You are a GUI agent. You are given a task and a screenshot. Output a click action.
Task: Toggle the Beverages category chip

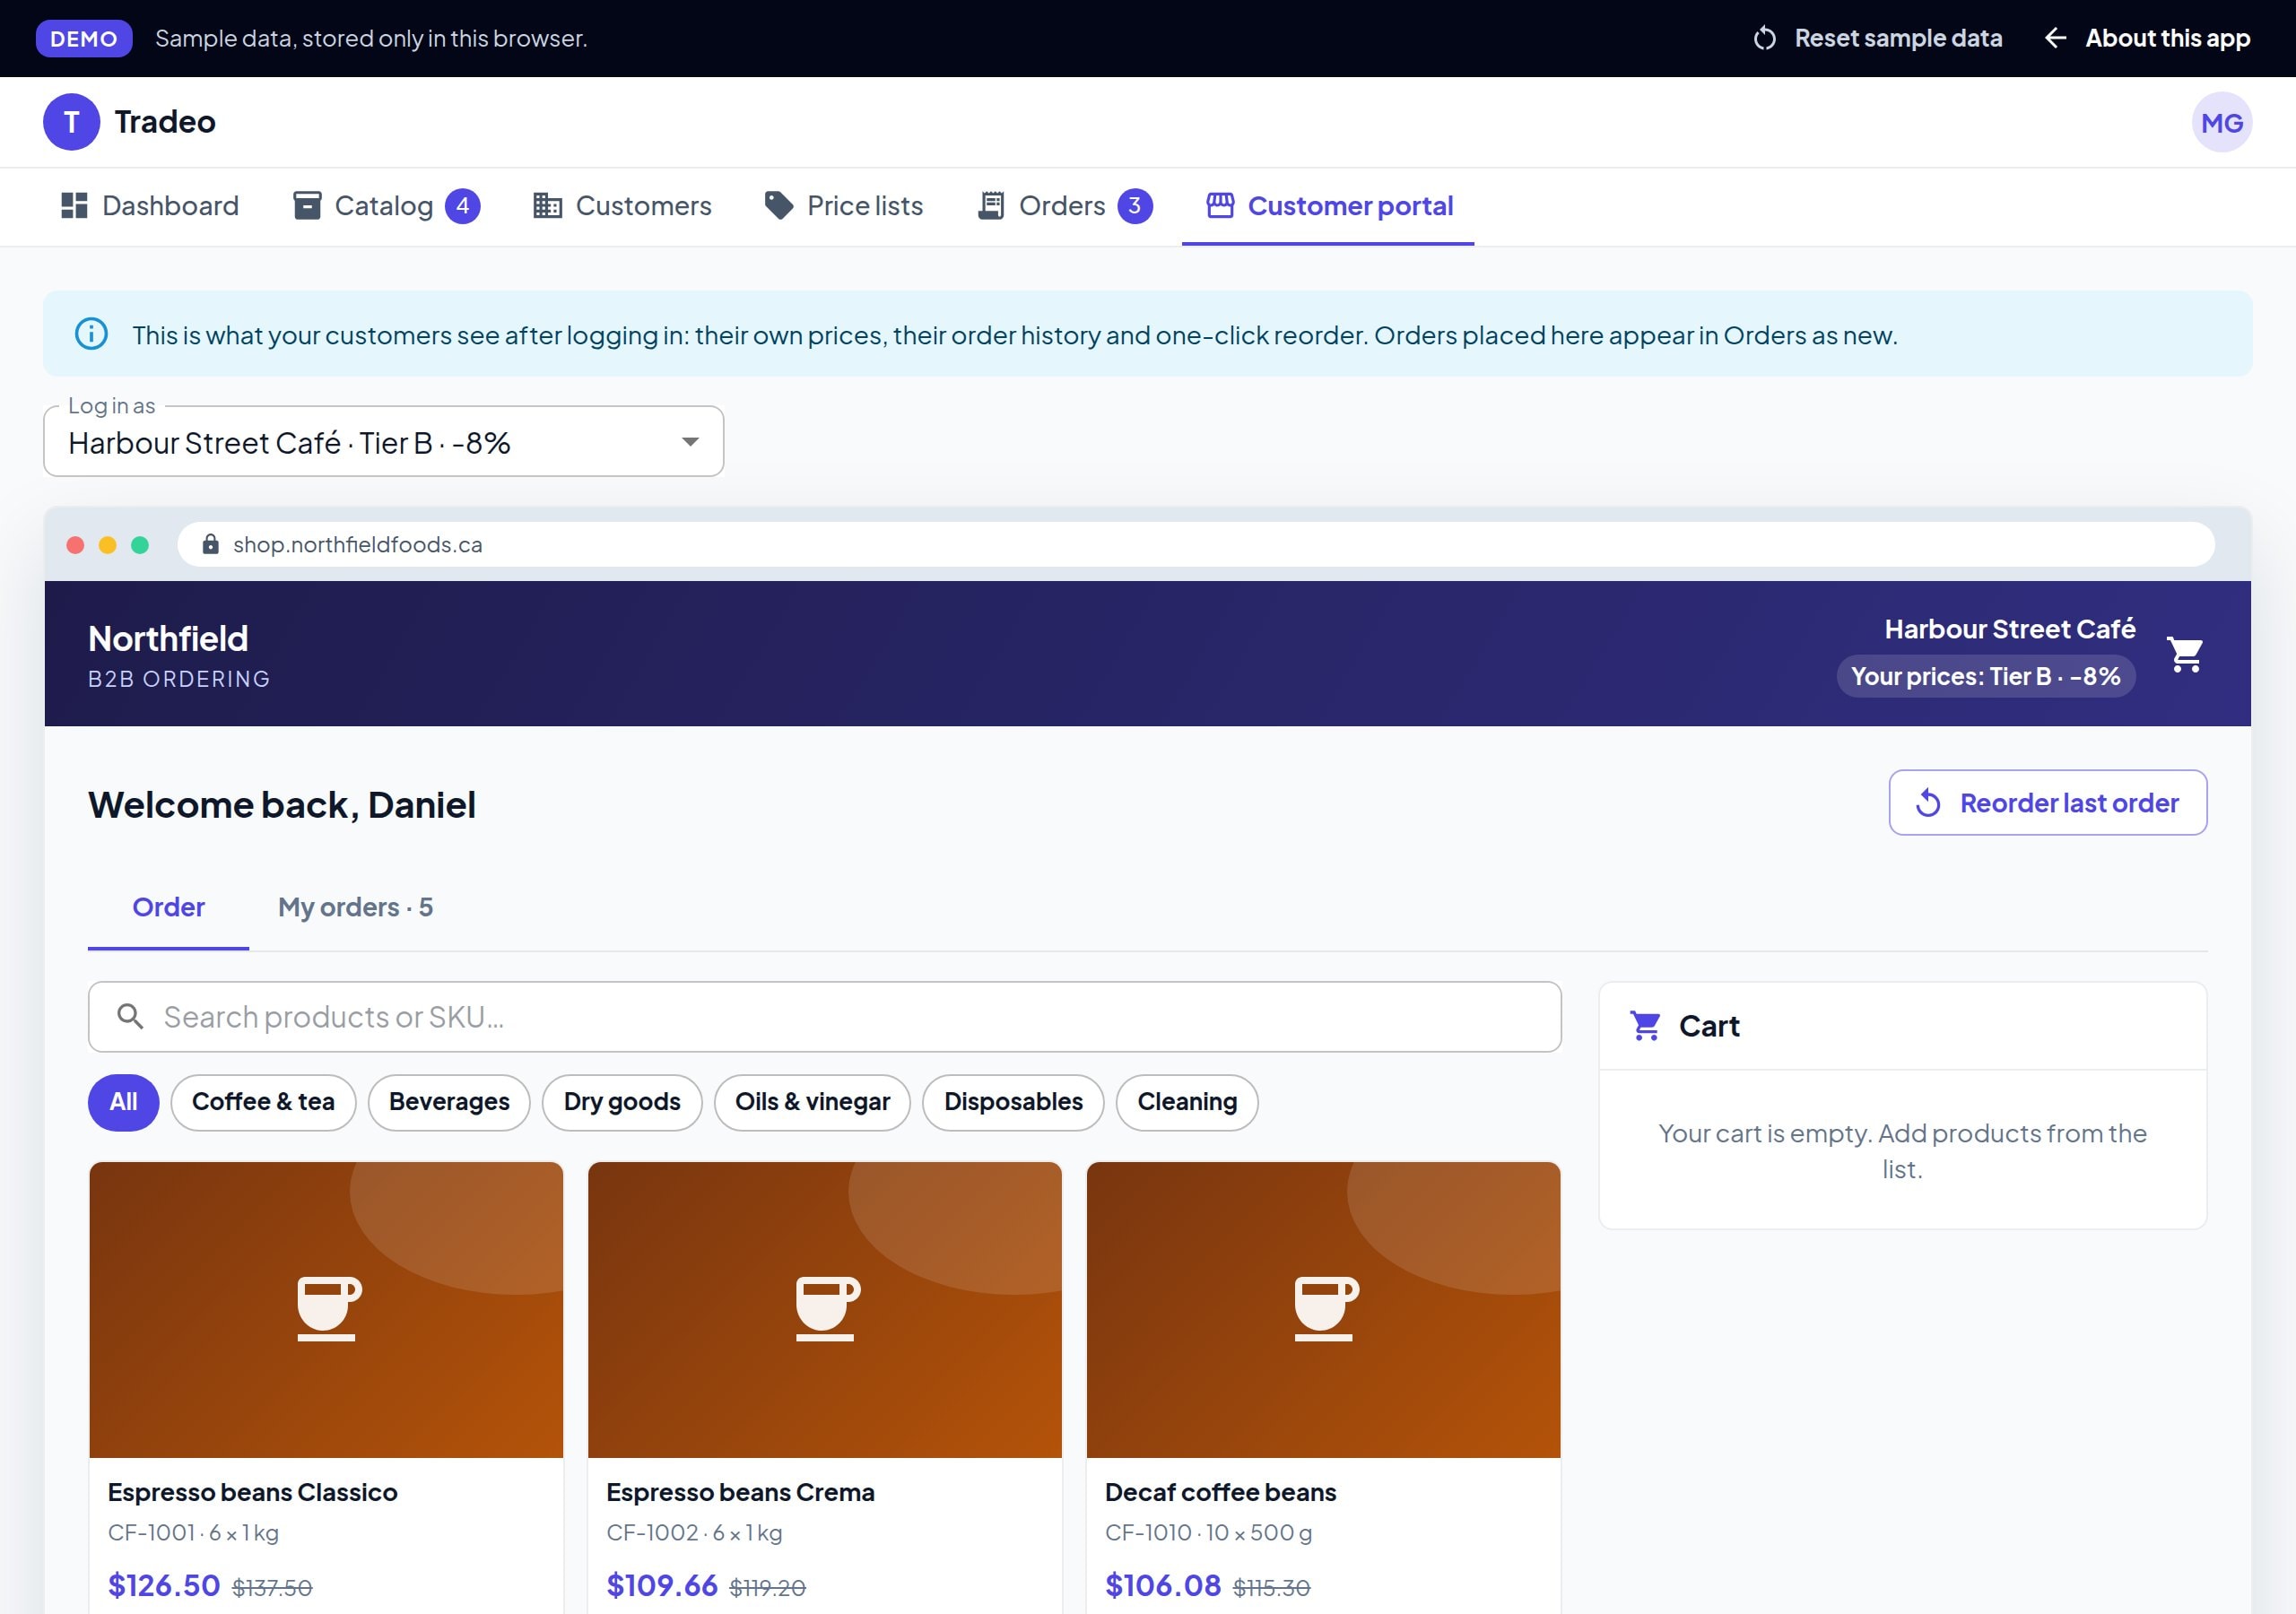pyautogui.click(x=449, y=1102)
